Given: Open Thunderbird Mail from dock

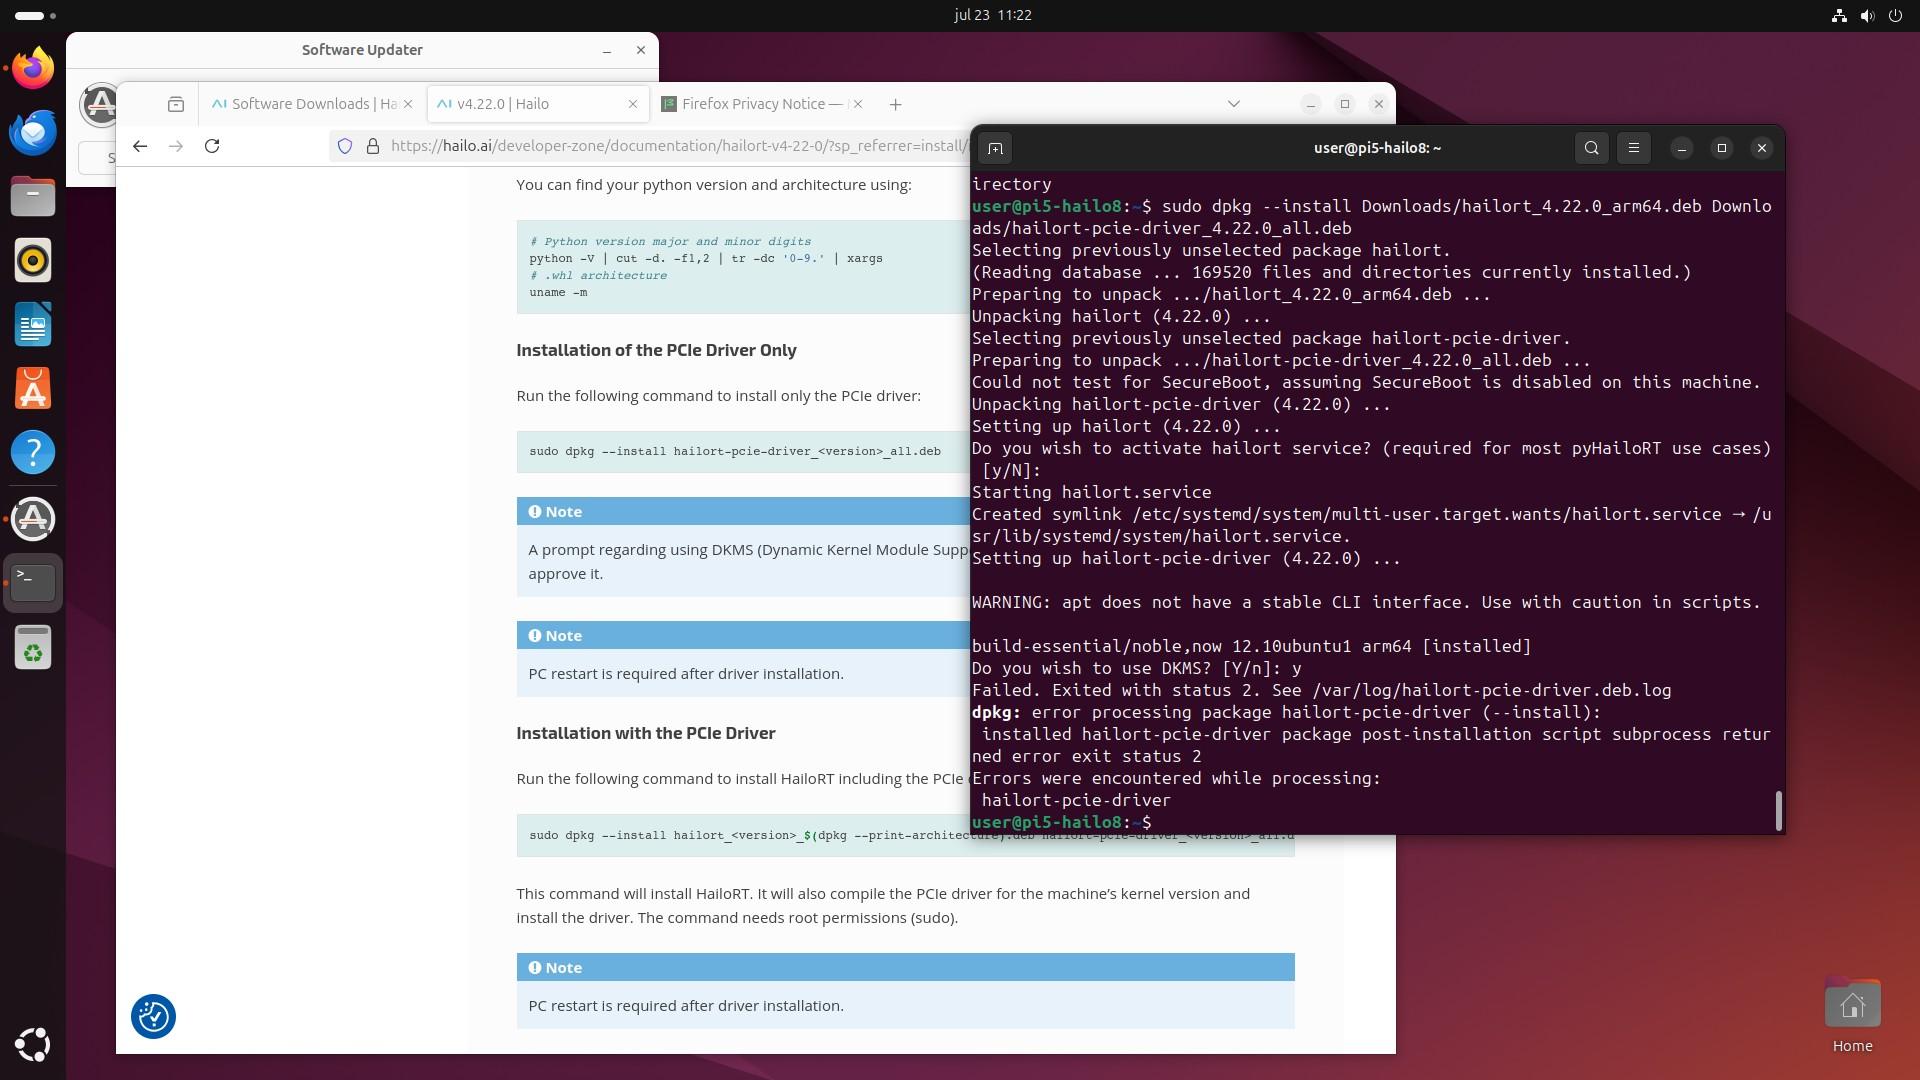Looking at the screenshot, I should [x=33, y=132].
